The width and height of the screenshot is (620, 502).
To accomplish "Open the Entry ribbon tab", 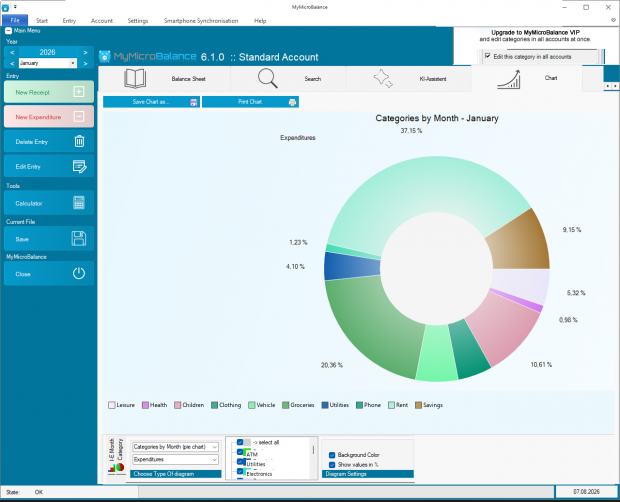I will [69, 21].
